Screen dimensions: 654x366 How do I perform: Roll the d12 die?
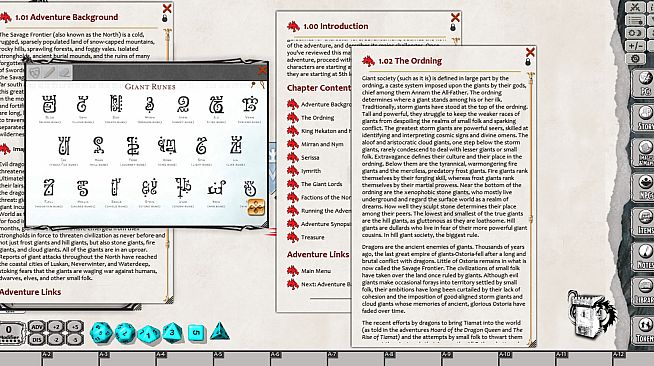[x=125, y=333]
